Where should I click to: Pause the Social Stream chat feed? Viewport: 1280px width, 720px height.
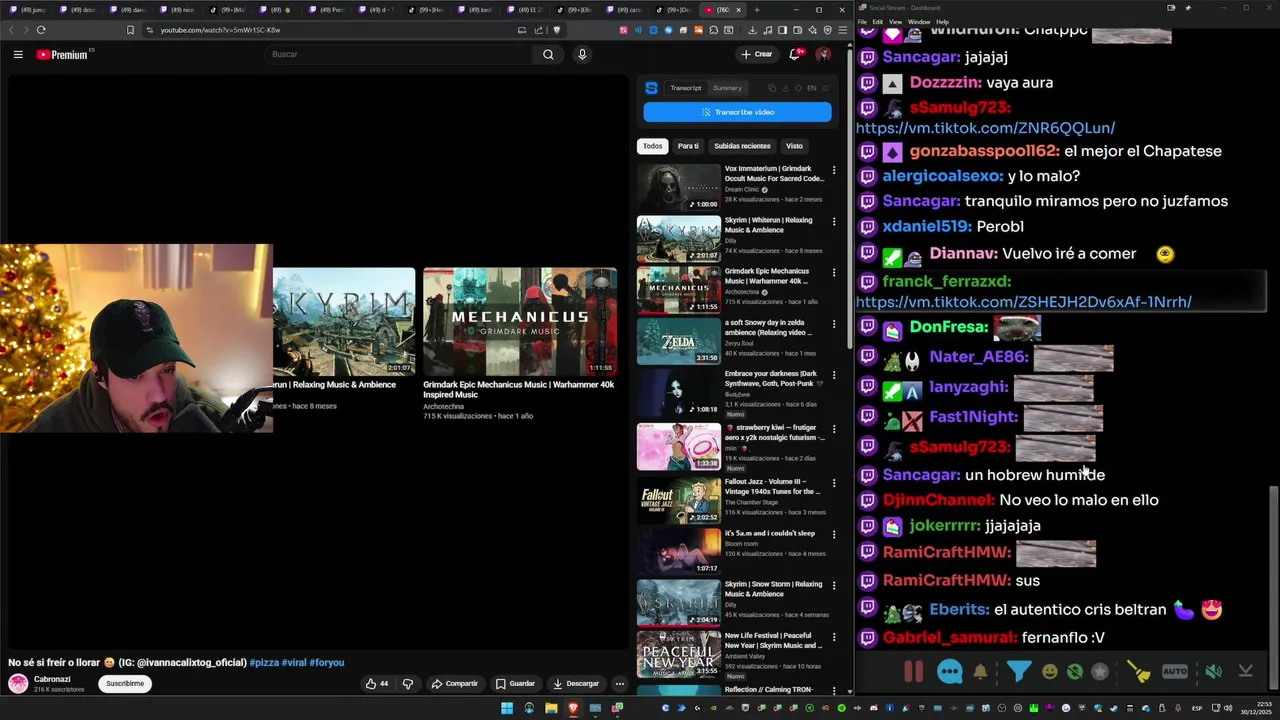pos(913,672)
